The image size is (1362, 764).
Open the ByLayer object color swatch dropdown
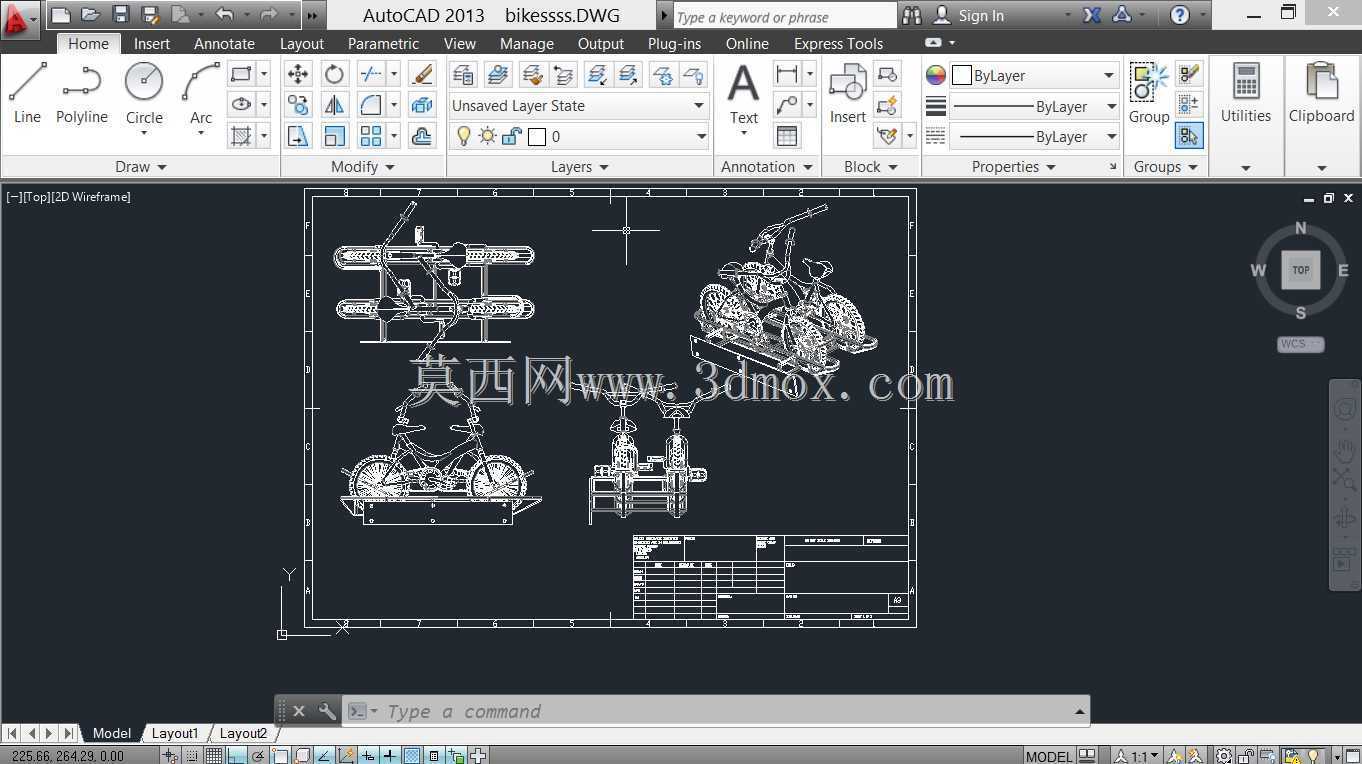pos(1034,75)
